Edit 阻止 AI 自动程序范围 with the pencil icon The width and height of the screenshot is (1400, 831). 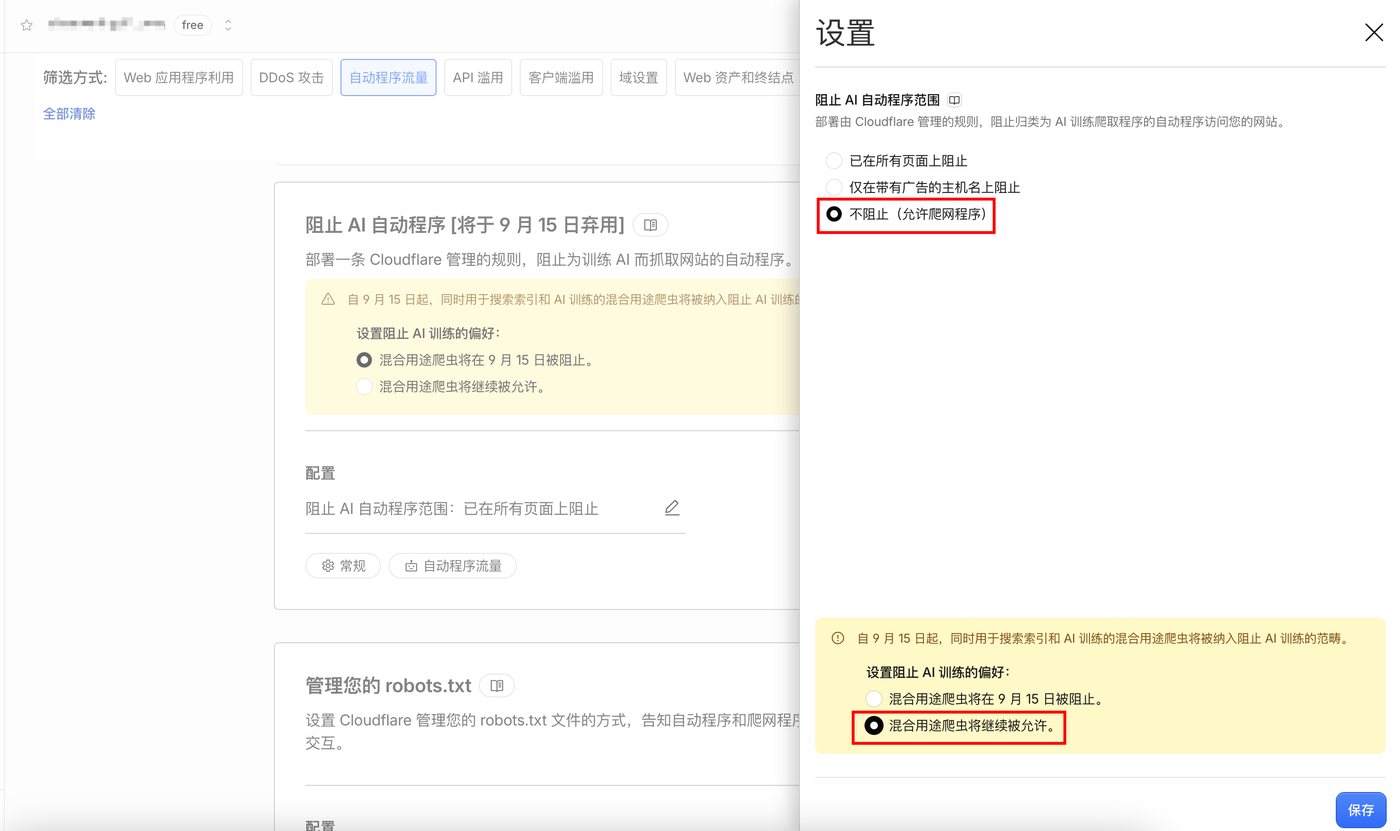tap(672, 508)
